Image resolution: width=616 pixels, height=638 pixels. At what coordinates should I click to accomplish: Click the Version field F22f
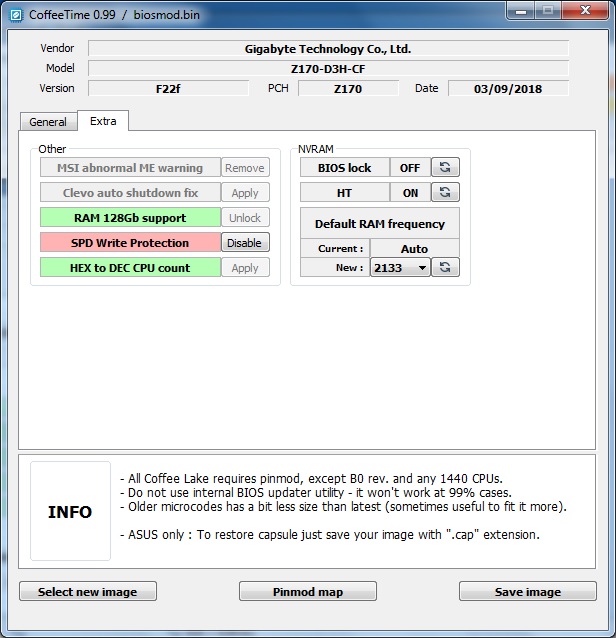pyautogui.click(x=168, y=88)
